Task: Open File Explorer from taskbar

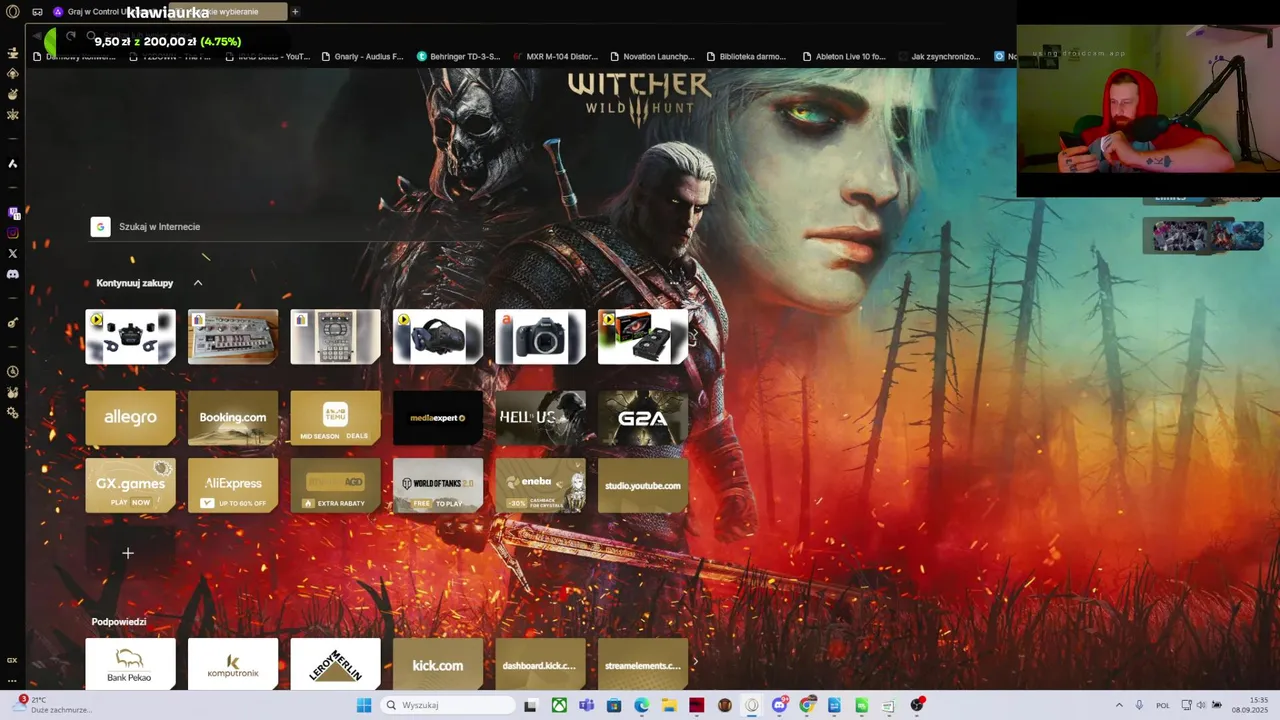Action: tap(669, 705)
